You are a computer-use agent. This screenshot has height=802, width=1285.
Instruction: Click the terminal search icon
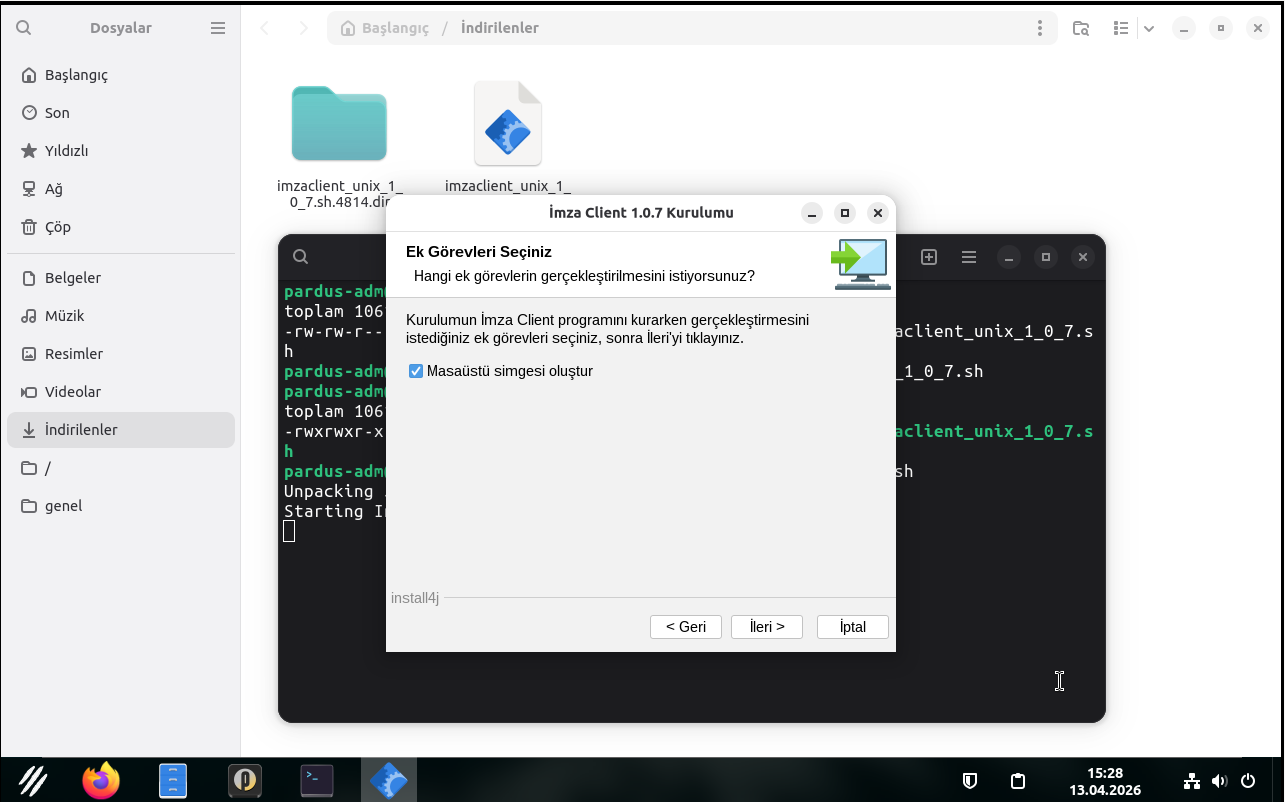(x=300, y=257)
